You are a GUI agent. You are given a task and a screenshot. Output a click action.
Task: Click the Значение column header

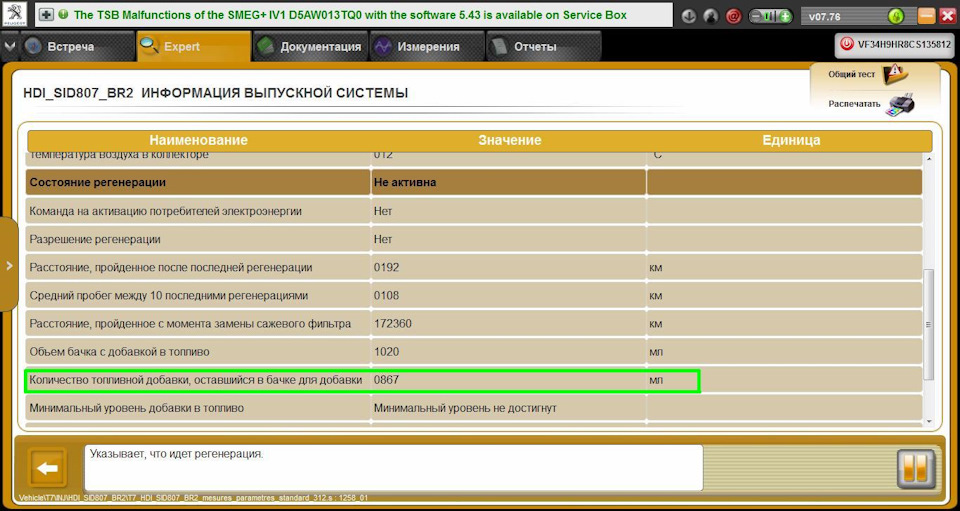[509, 140]
